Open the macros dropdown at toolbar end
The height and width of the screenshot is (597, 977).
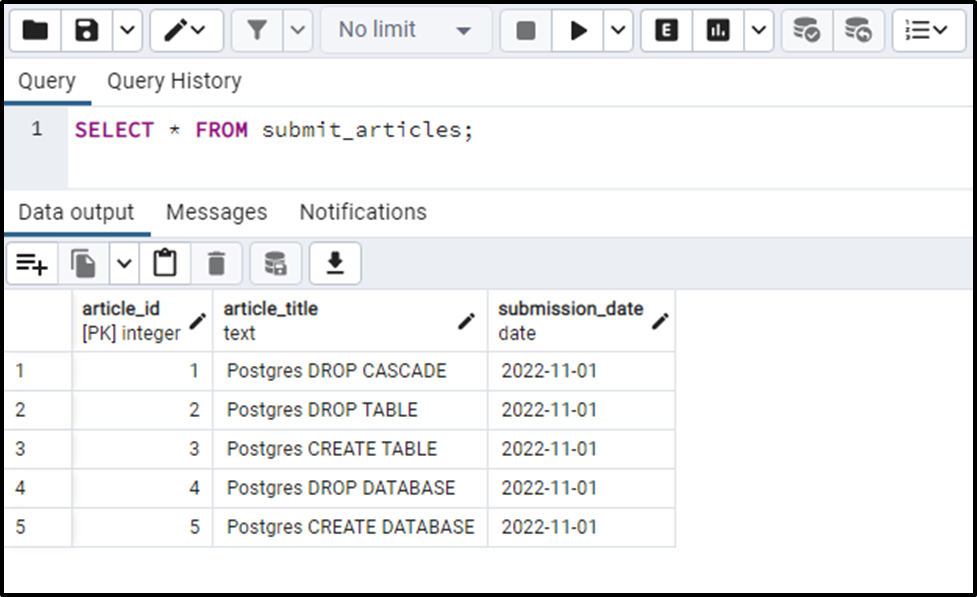pos(928,30)
